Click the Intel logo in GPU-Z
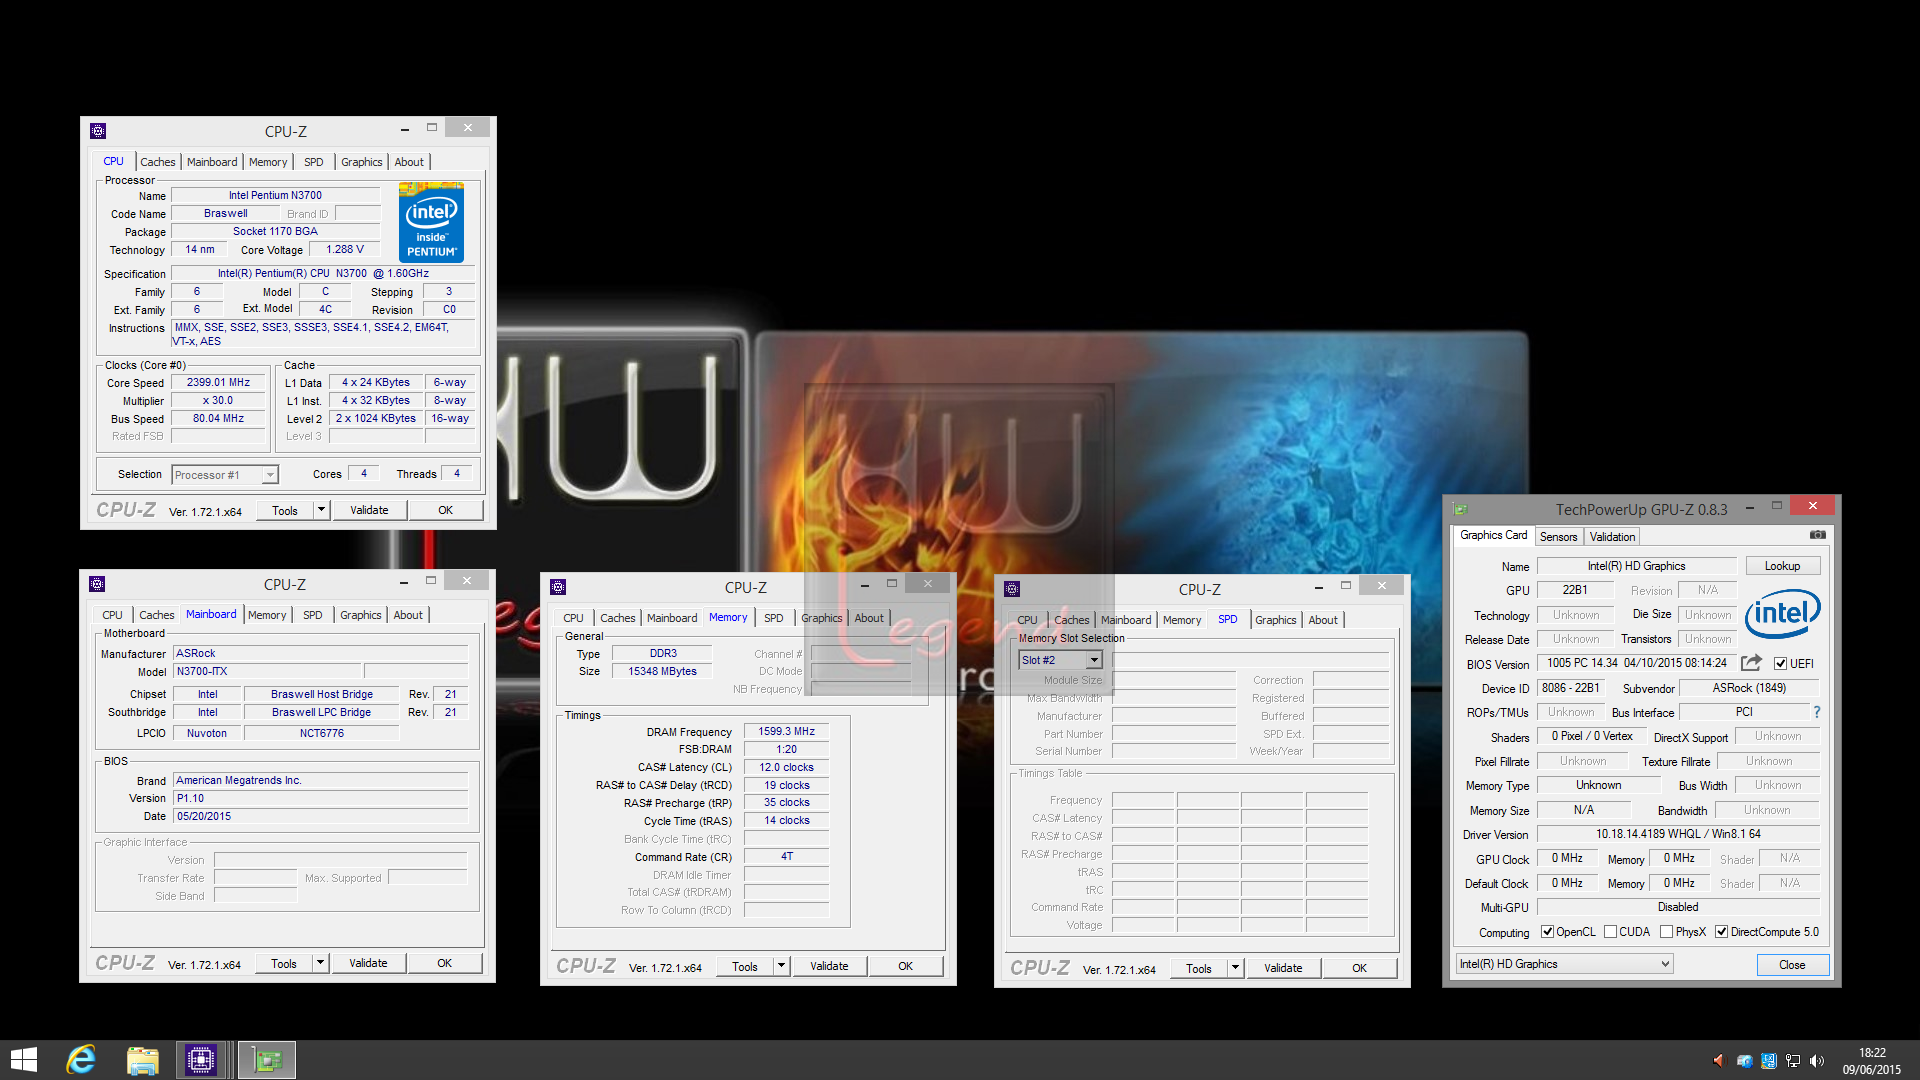Viewport: 1920px width, 1080px height. 1782,613
